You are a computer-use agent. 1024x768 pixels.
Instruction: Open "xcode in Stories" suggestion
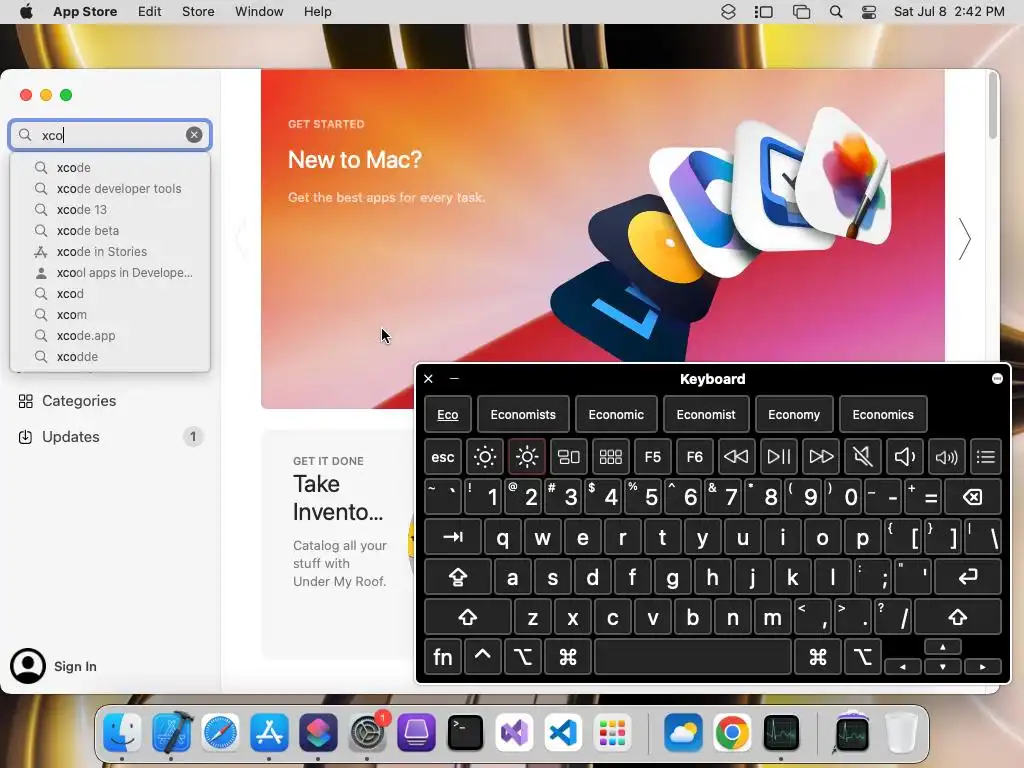tap(110, 251)
